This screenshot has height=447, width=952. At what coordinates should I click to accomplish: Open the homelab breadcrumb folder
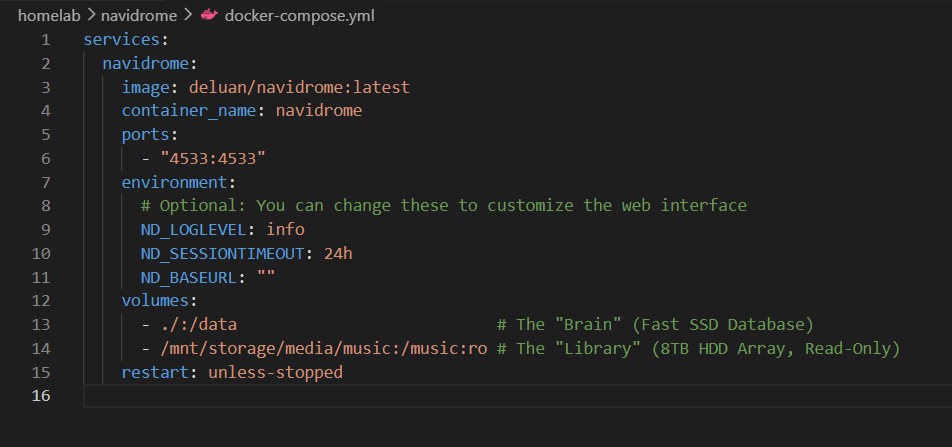[x=49, y=15]
